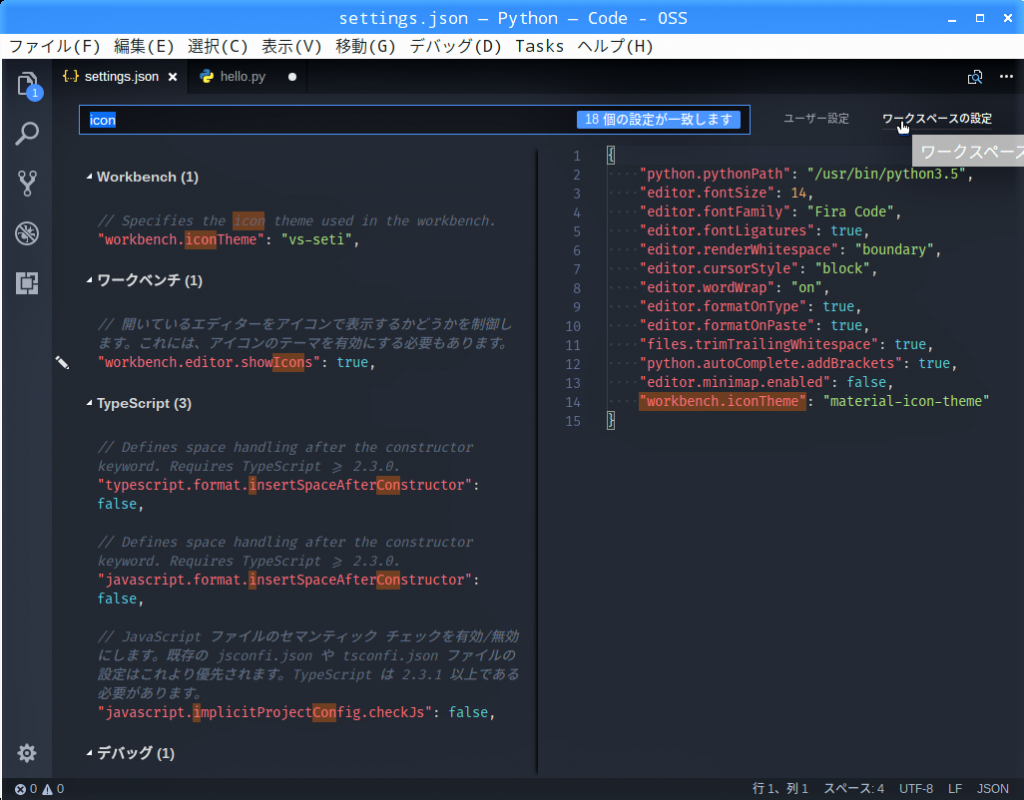Open the Debug view in activity bar
The width and height of the screenshot is (1024, 800).
pyautogui.click(x=27, y=234)
